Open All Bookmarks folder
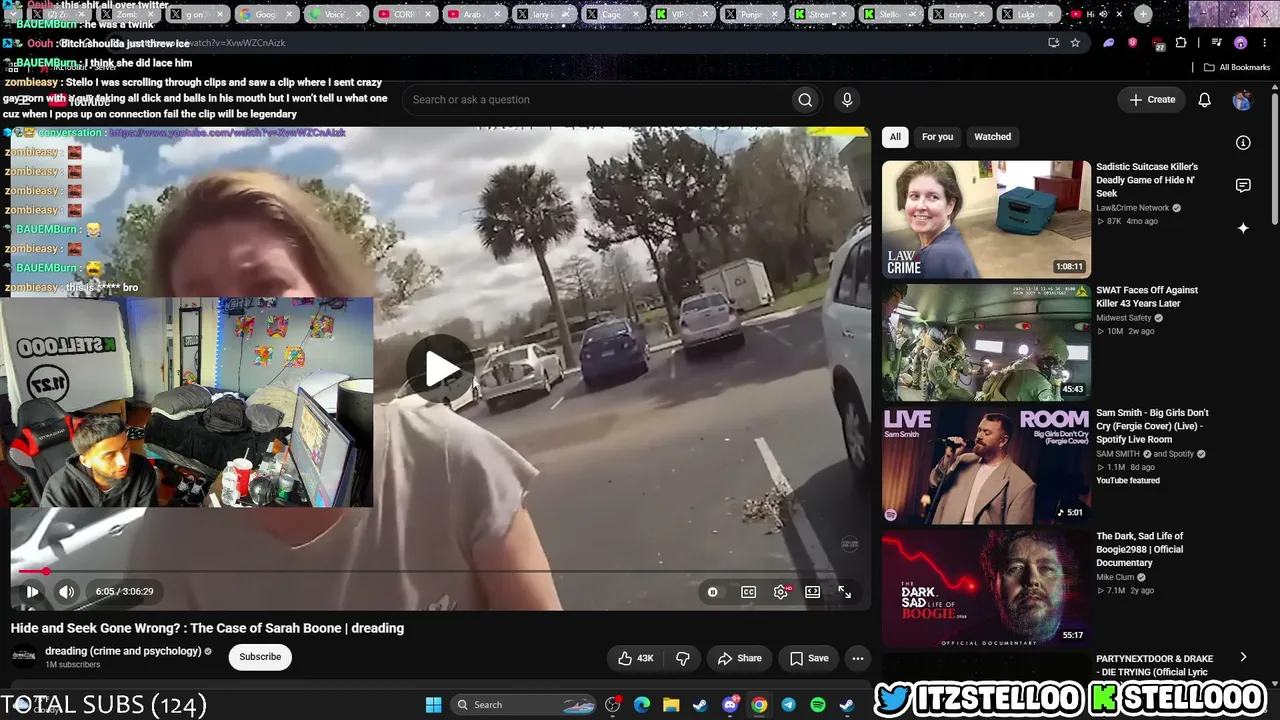The width and height of the screenshot is (1280, 720). 1236,67
